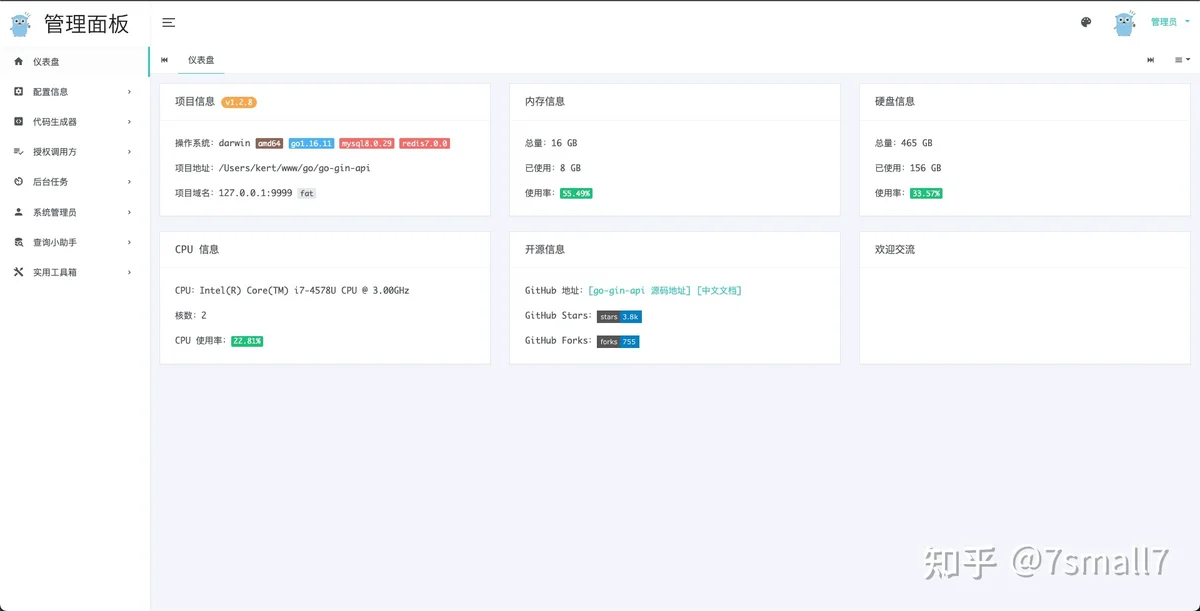1200x611 pixels.
Task: Expand the 系统管理员 menu chevron
Action: pos(130,212)
